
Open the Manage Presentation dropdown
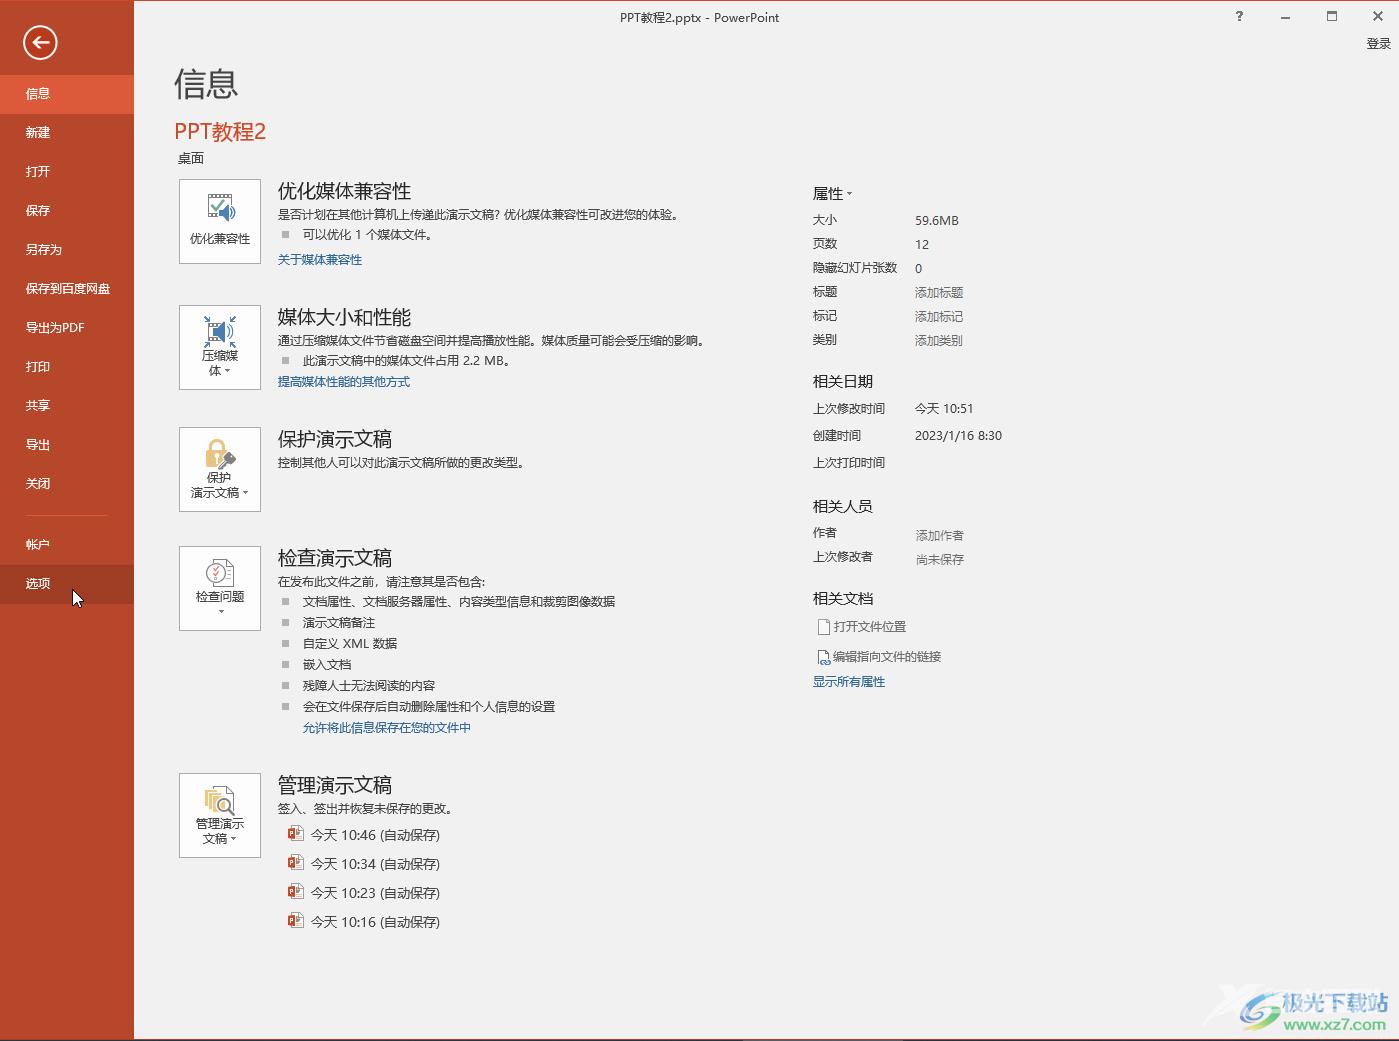click(220, 815)
